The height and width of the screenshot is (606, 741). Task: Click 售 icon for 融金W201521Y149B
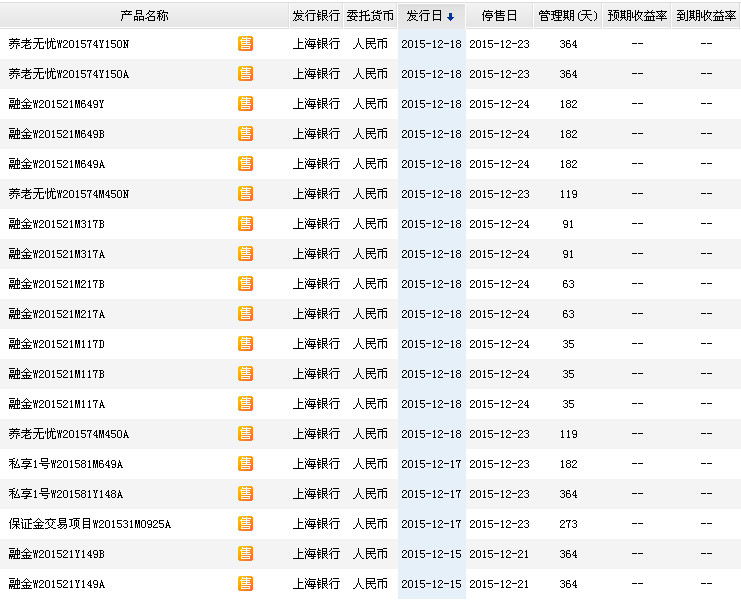245,554
